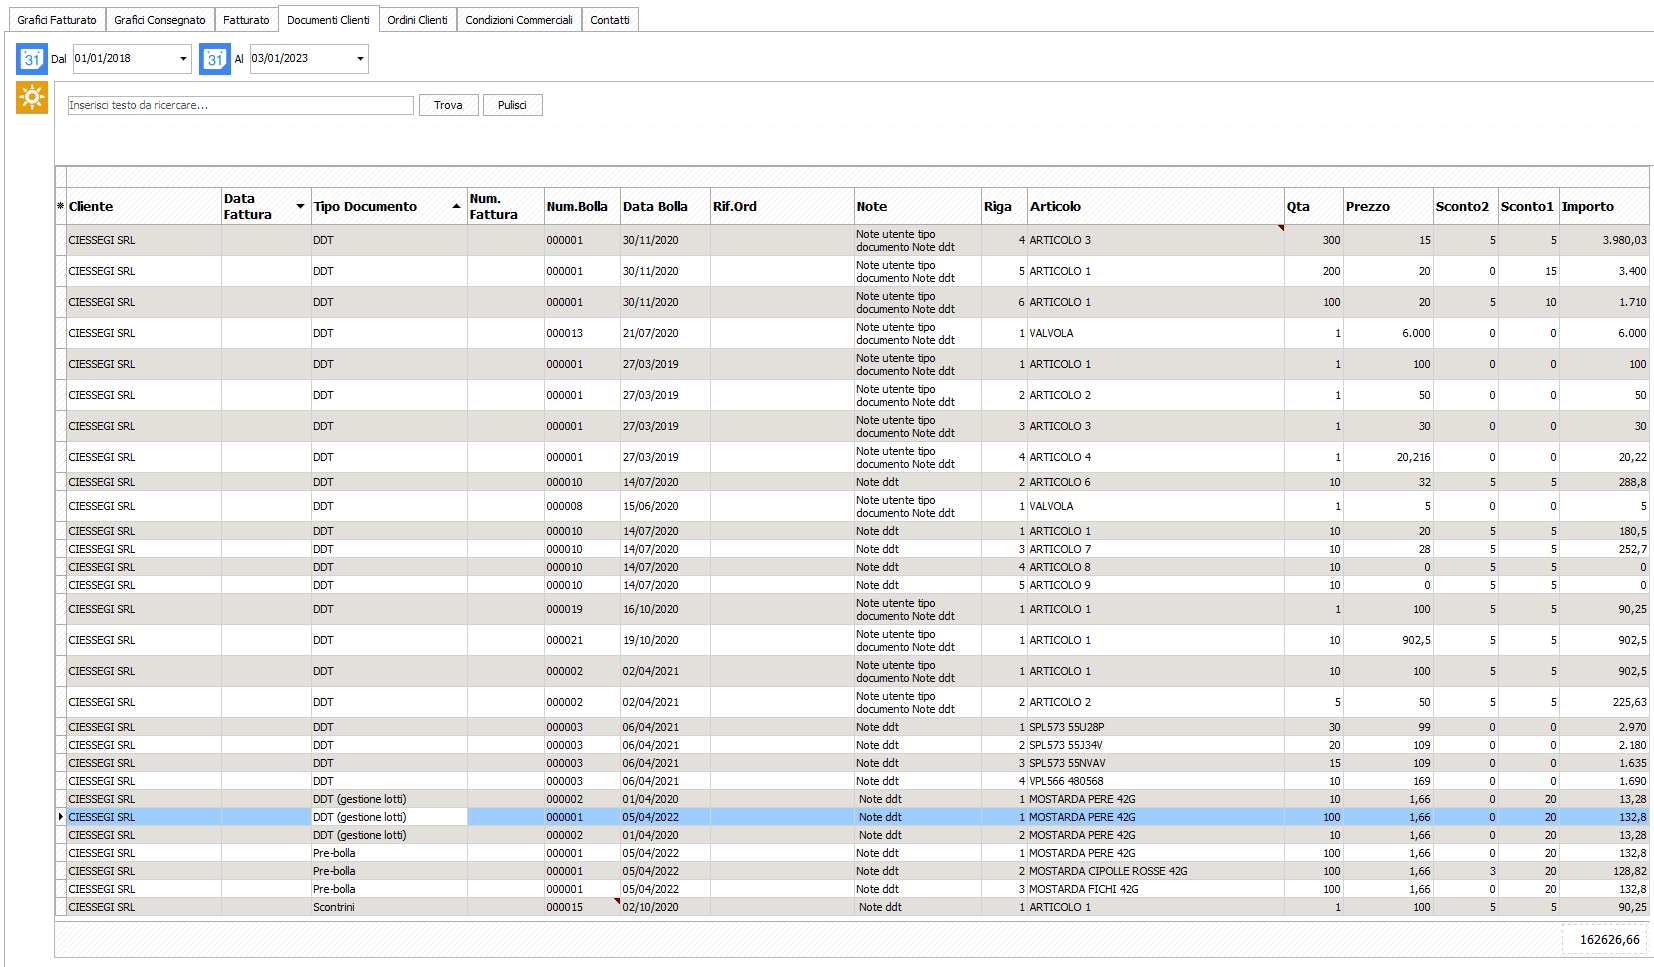
Task: Open the Dal calendar picker icon
Action: tap(32, 59)
